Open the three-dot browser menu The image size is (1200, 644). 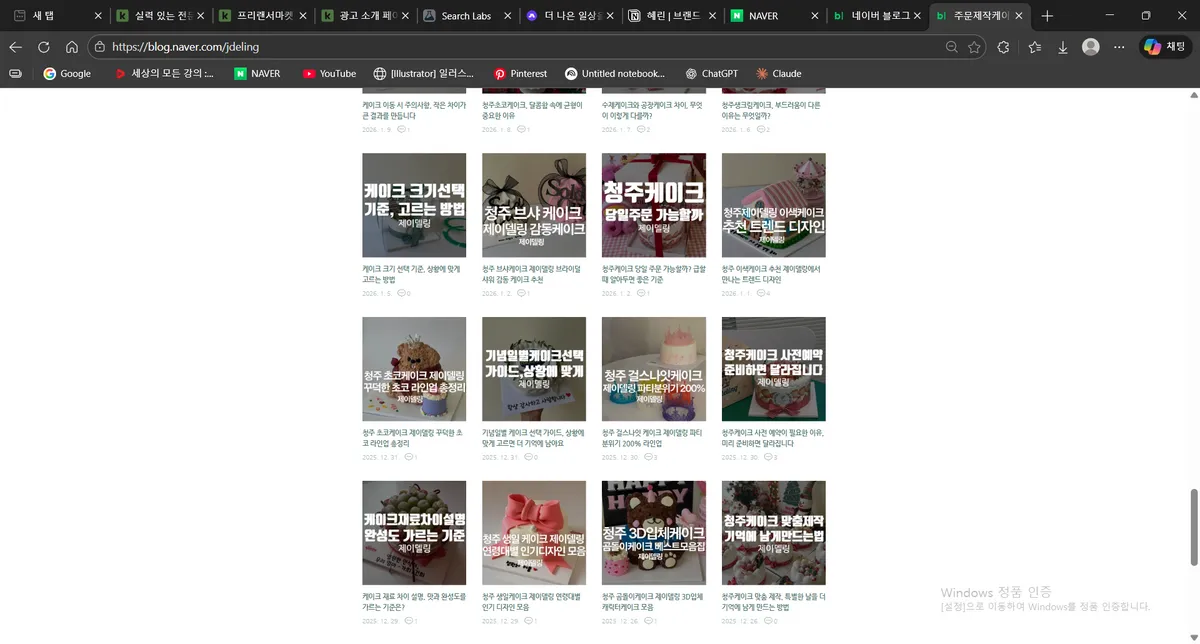click(x=1119, y=46)
